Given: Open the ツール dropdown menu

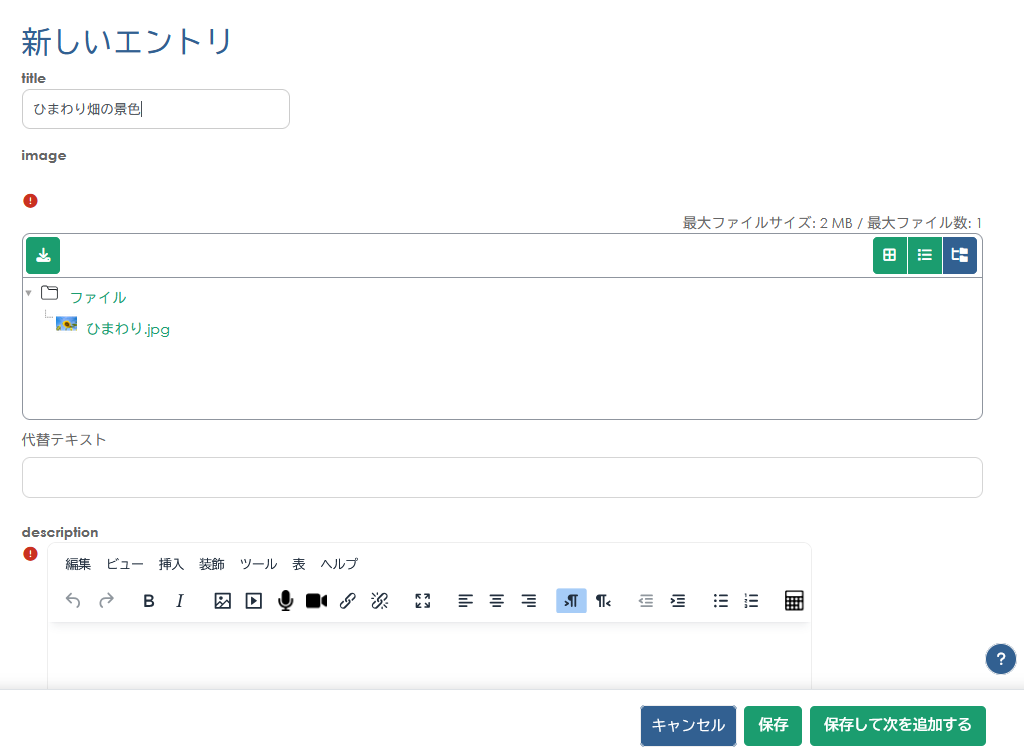Looking at the screenshot, I should [x=258, y=564].
